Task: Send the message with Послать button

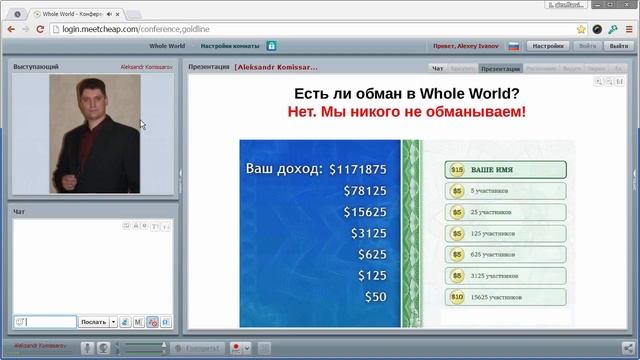Action: point(93,322)
